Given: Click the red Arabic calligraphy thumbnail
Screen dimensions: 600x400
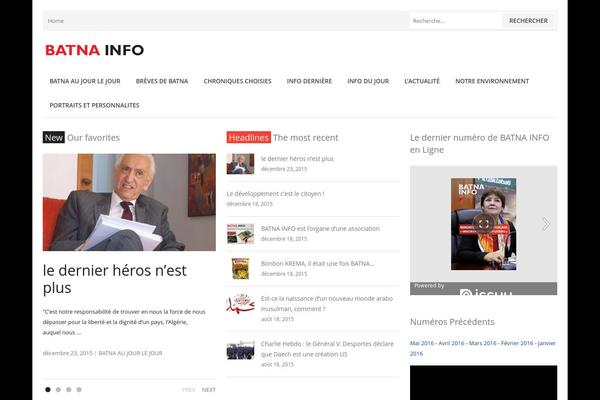Looking at the screenshot, I should click(240, 304).
